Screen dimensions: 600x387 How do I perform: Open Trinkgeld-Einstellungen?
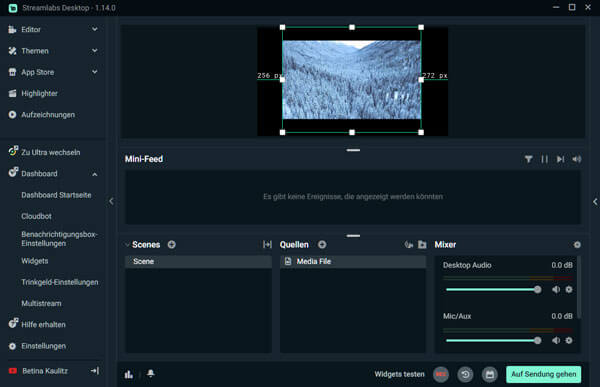coord(60,282)
